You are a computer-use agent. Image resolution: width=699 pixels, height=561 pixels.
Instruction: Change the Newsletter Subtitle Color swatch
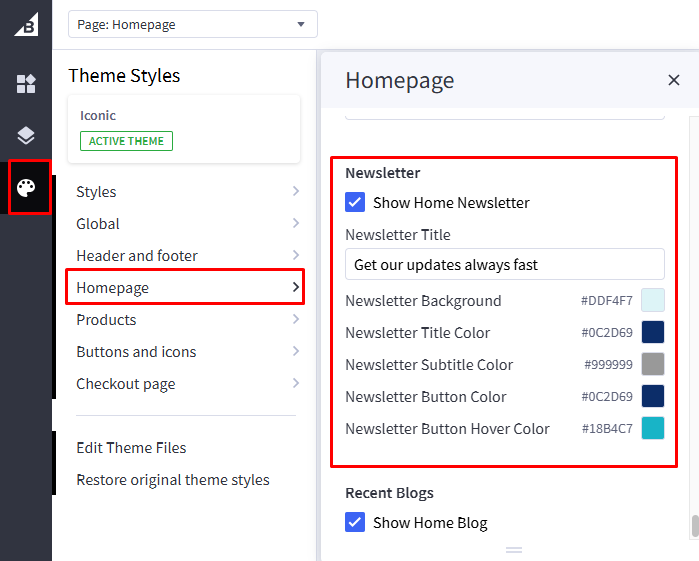[x=653, y=364]
